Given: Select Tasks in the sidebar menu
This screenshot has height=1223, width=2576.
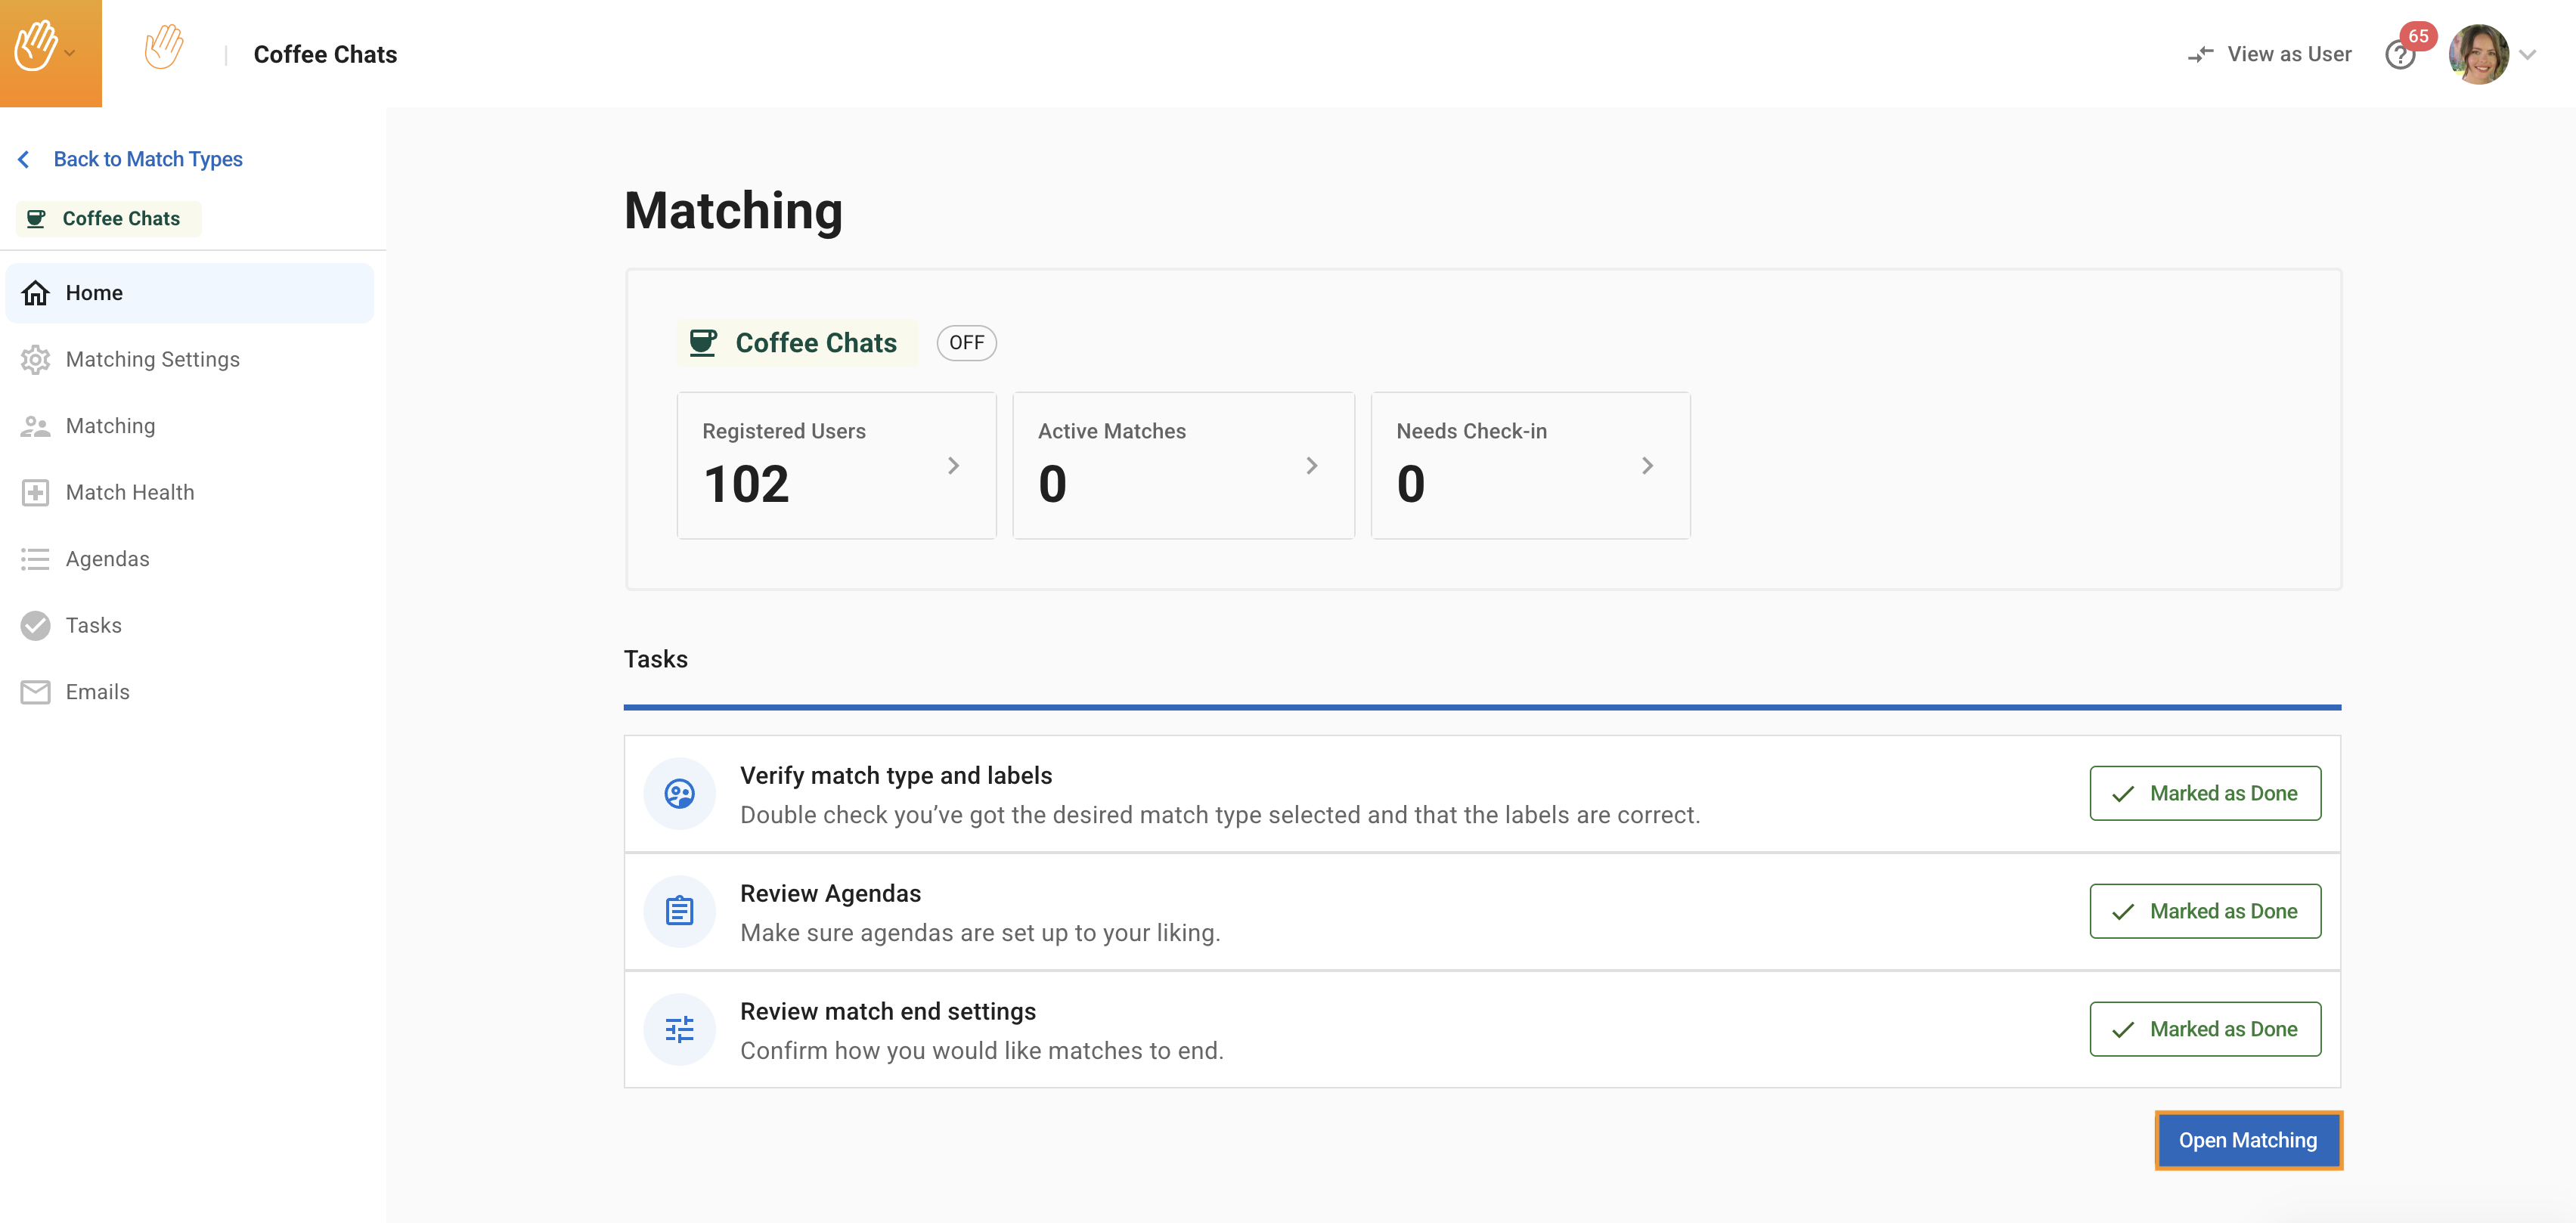Looking at the screenshot, I should 93,625.
